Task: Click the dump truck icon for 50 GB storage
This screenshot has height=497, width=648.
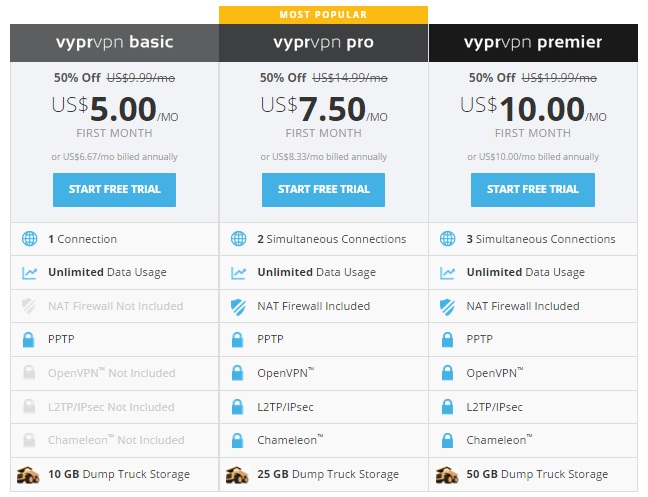Action: 447,475
